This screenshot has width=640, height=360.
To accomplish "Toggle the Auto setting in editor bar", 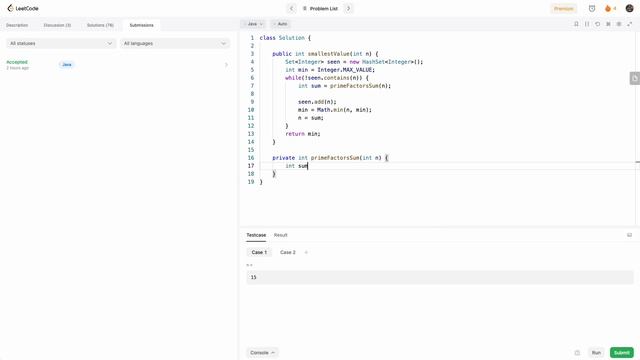I will tap(281, 24).
